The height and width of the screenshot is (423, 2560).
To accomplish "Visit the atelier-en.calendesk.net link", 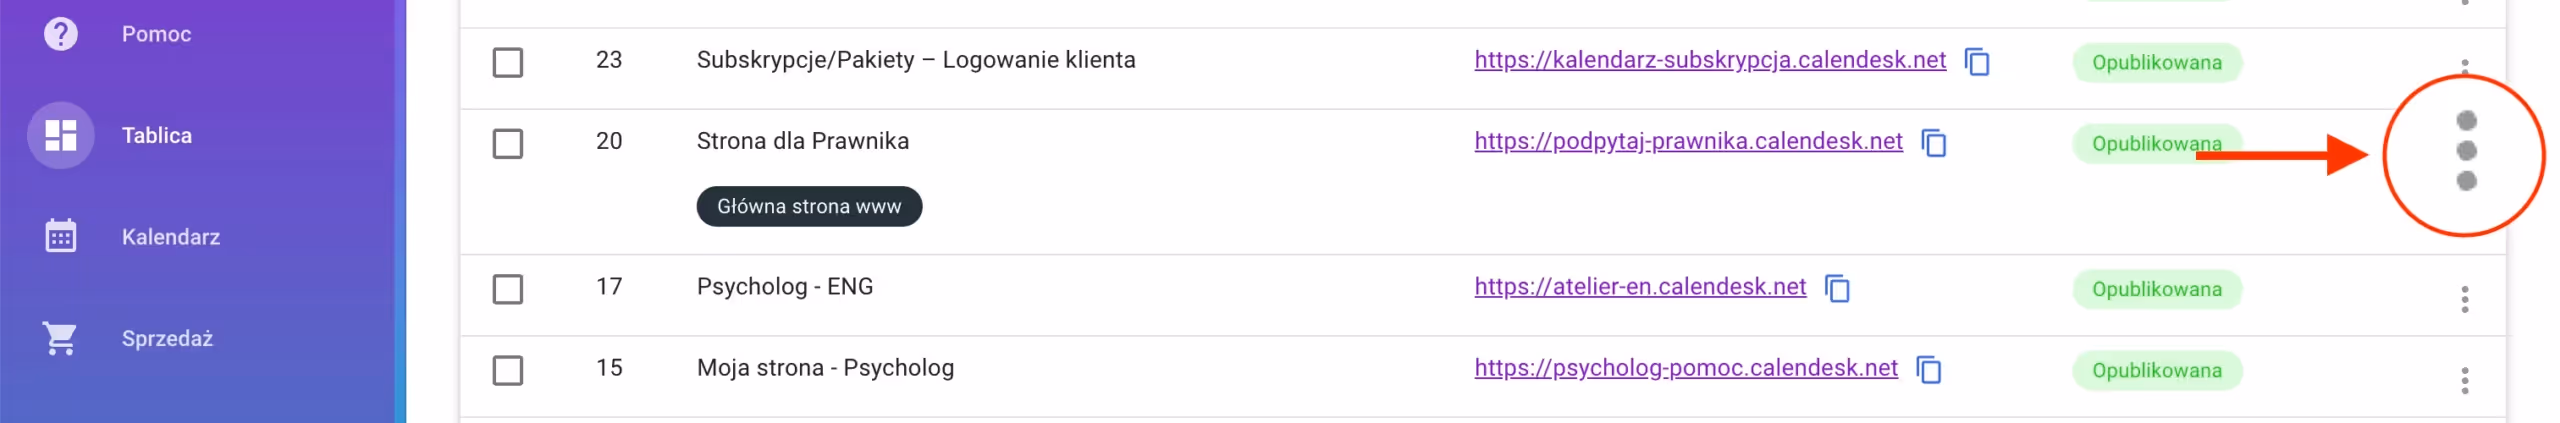I will pyautogui.click(x=1639, y=287).
